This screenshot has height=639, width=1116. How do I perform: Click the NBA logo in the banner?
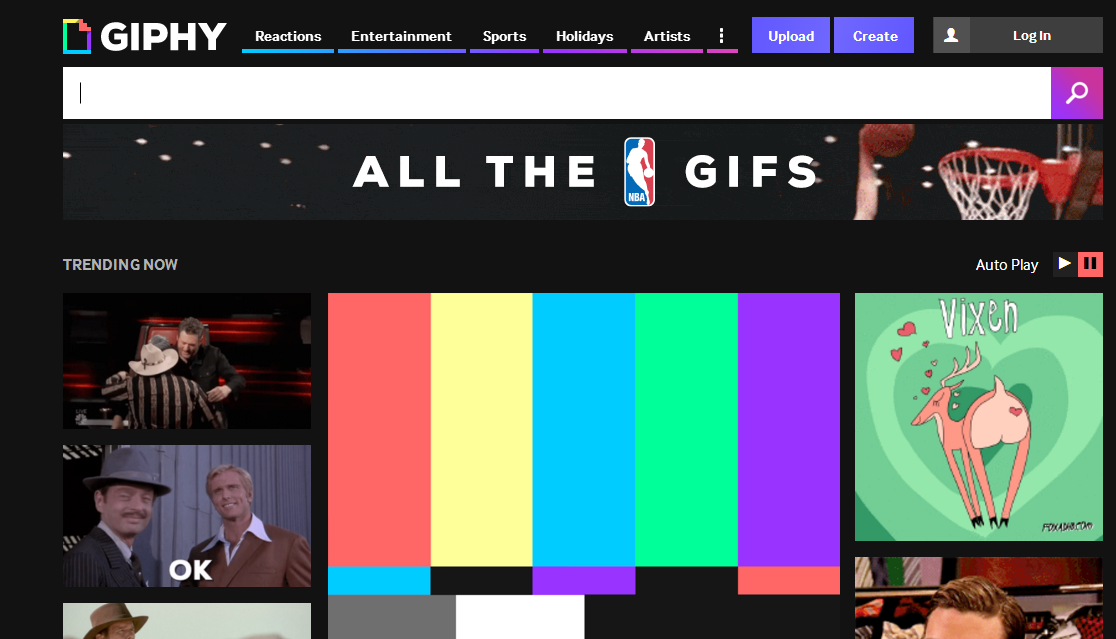639,172
